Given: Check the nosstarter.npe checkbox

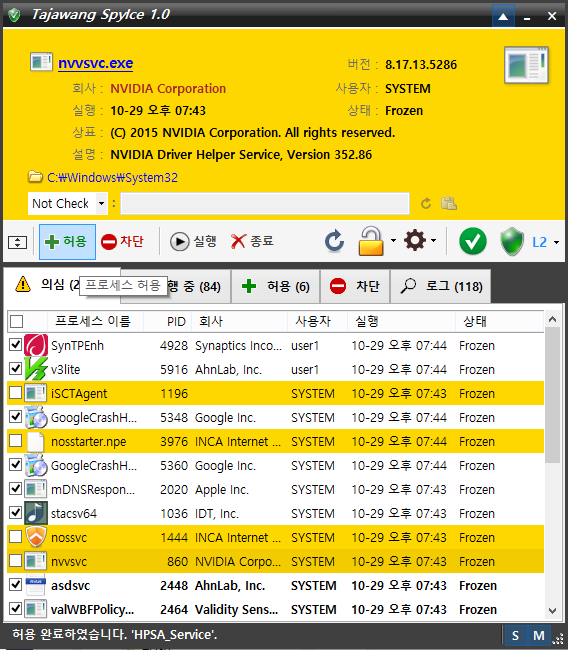Looking at the screenshot, I should tap(15, 441).
